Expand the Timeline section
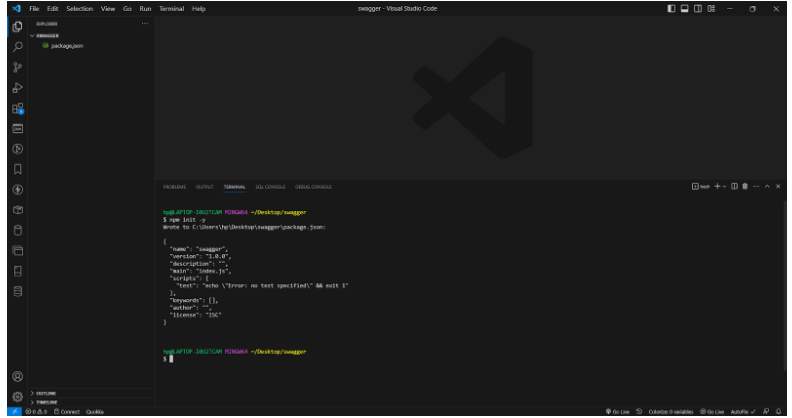The height and width of the screenshot is (418, 792). [44, 402]
